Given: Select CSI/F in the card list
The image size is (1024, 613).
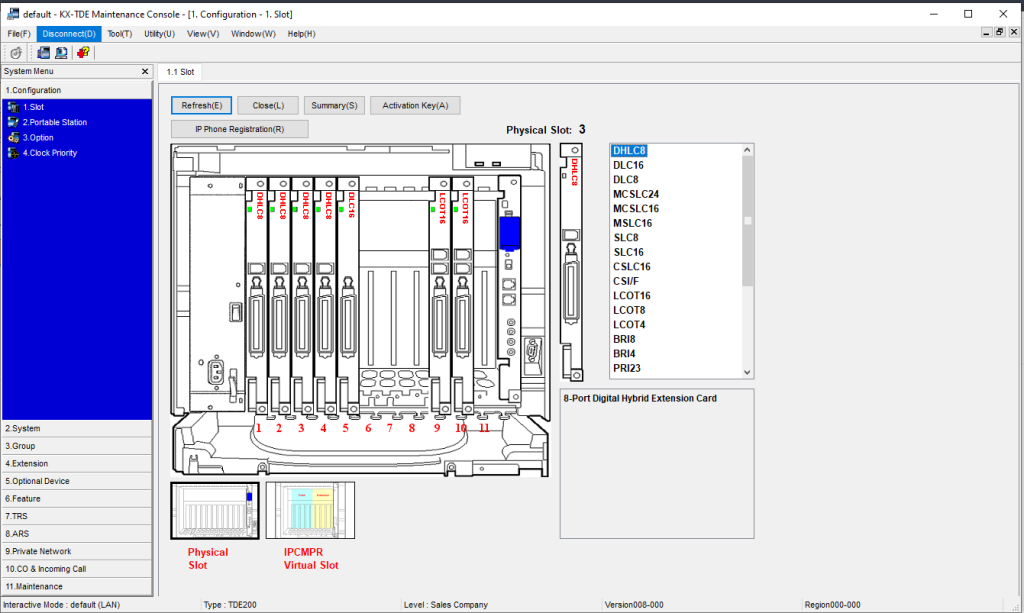Looking at the screenshot, I should click(x=626, y=281).
